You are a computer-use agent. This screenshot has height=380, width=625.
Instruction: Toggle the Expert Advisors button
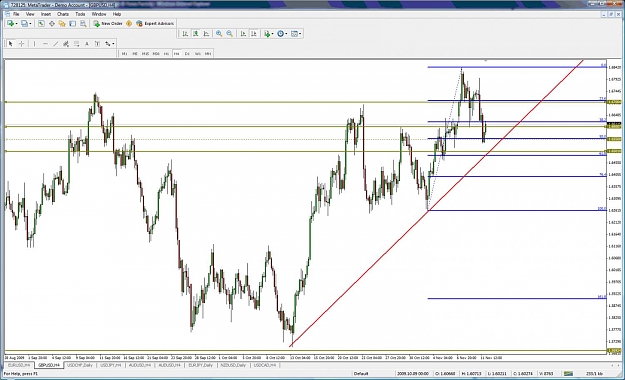click(x=155, y=24)
